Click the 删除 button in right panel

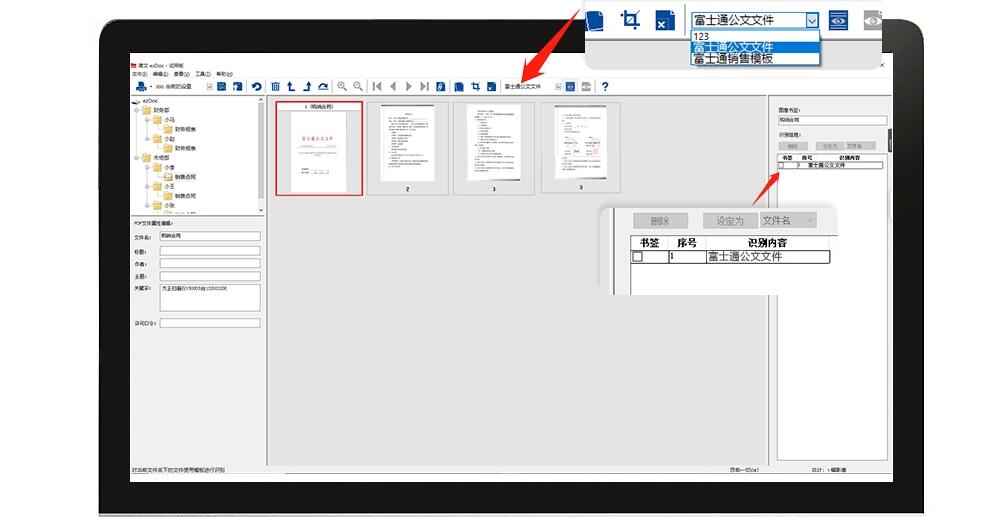[x=793, y=146]
